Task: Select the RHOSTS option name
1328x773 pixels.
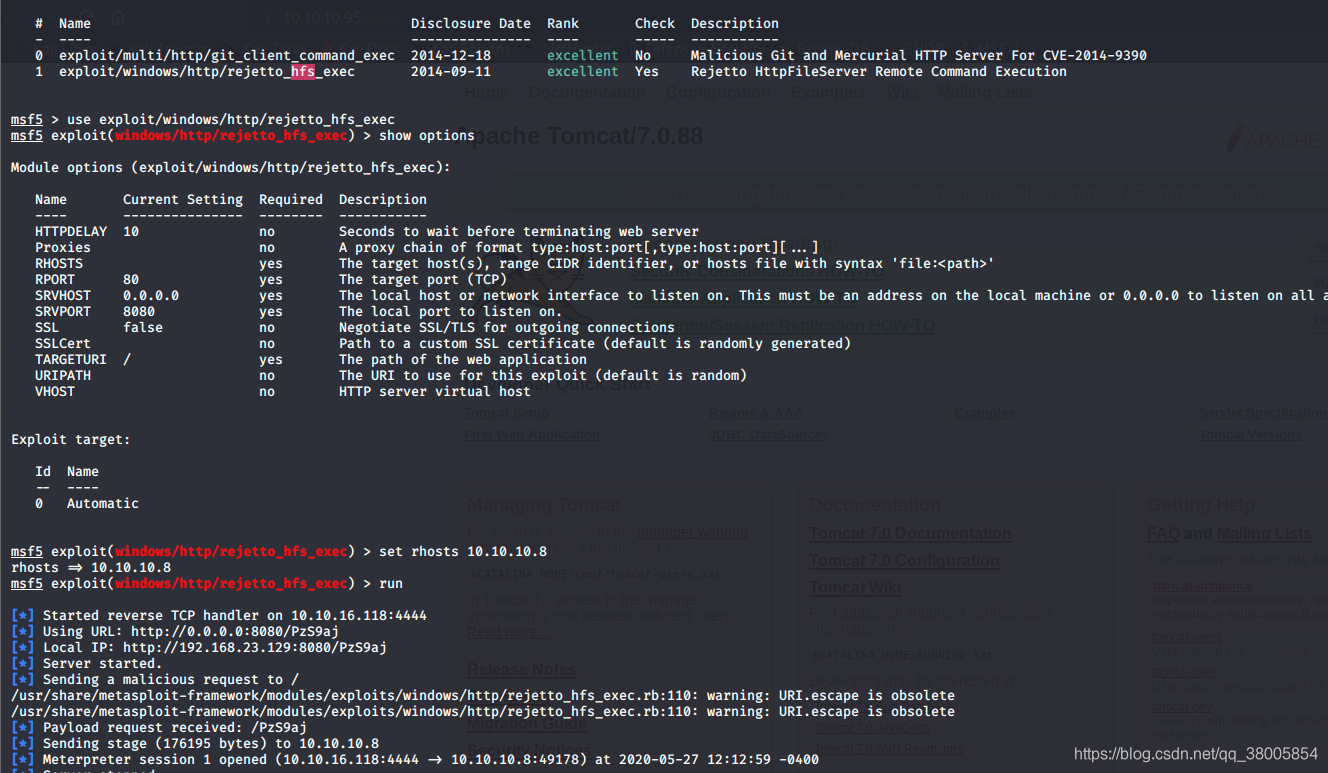Action: (59, 263)
